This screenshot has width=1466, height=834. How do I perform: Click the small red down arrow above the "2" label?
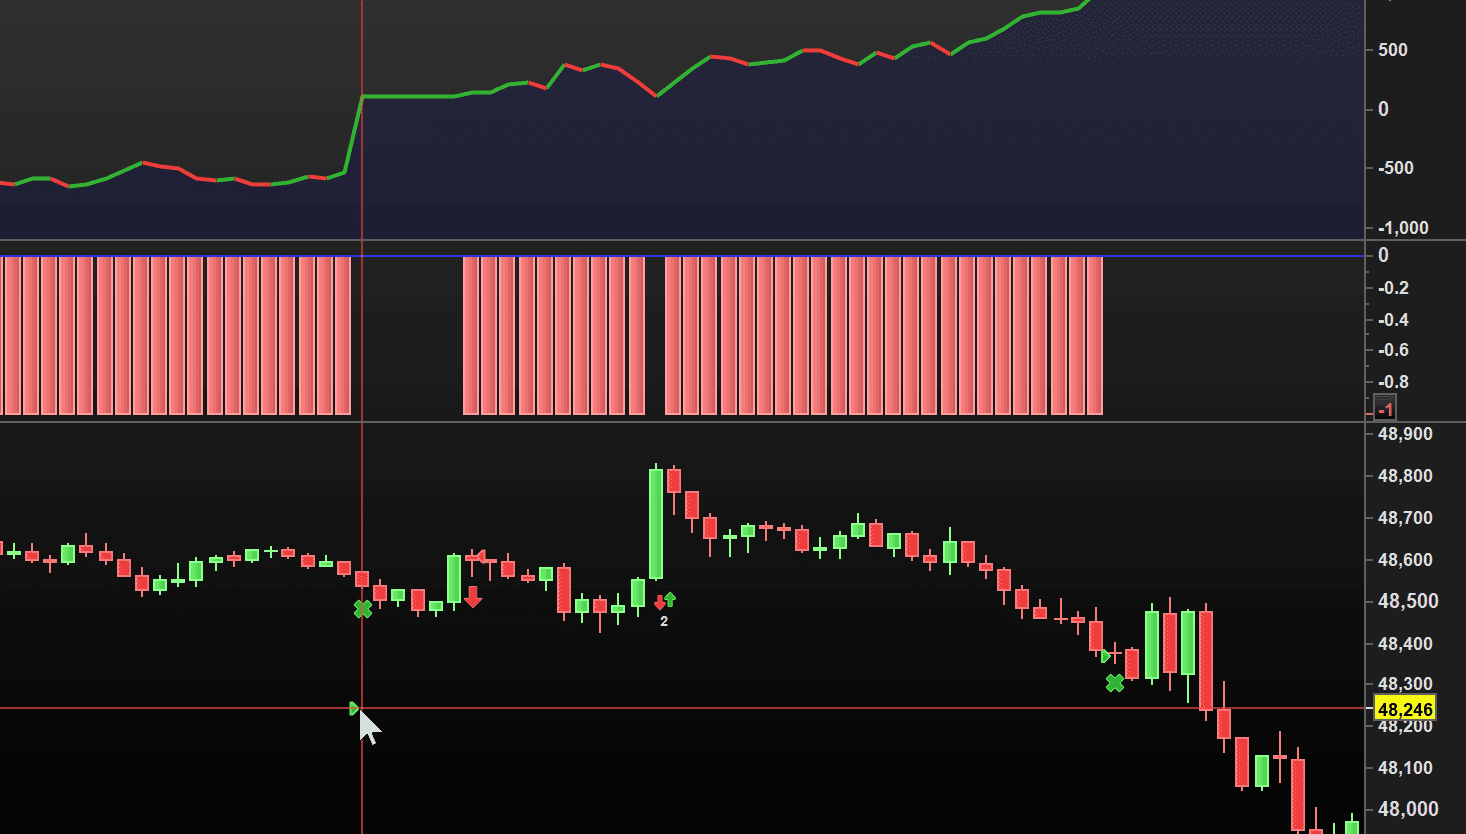click(x=660, y=602)
